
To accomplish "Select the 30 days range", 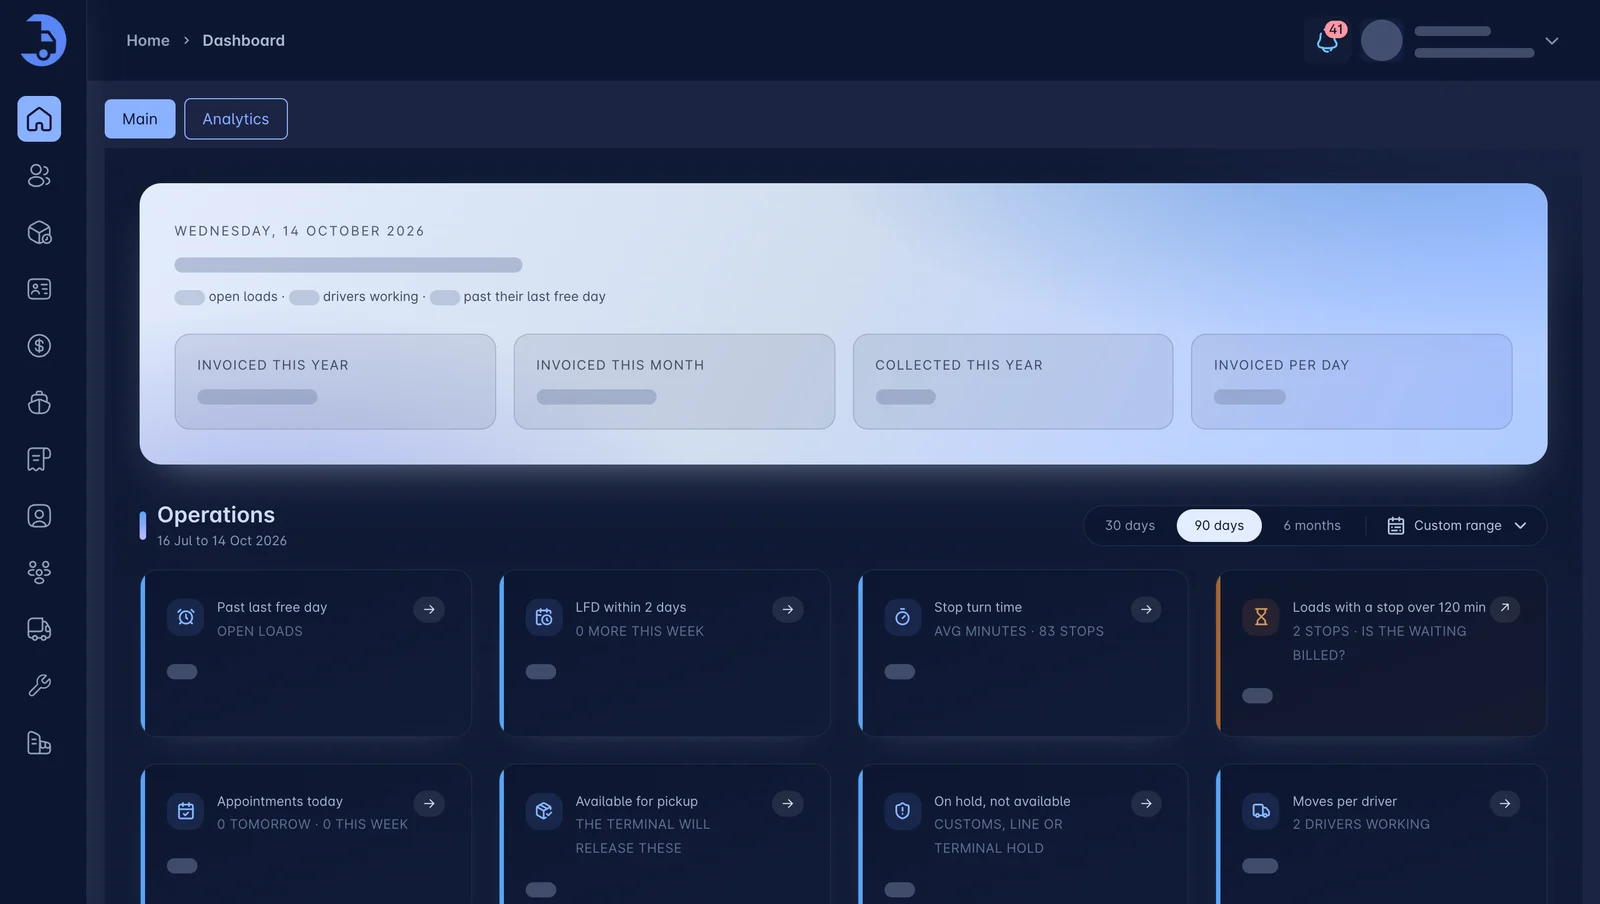I will click(1130, 526).
